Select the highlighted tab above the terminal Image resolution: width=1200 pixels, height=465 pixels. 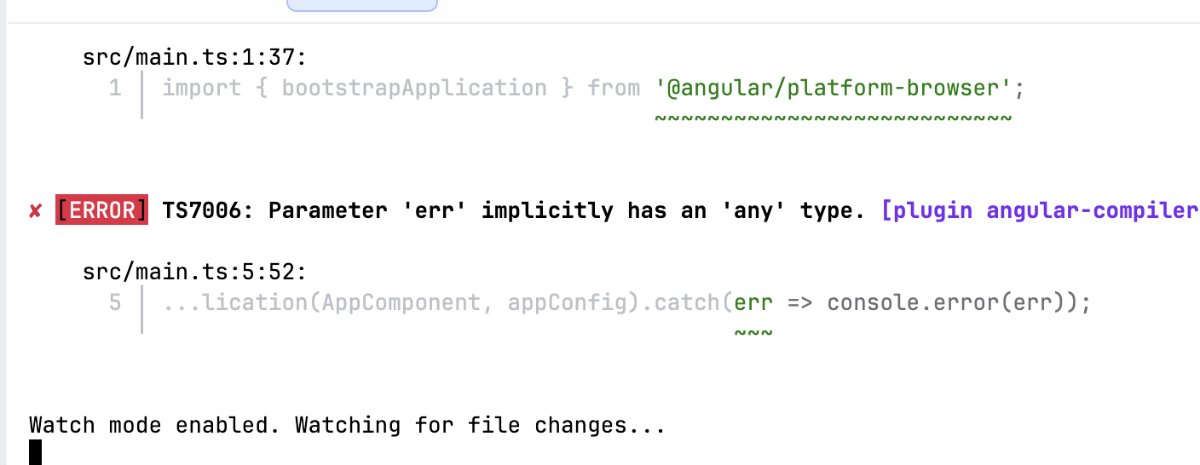pos(362,5)
